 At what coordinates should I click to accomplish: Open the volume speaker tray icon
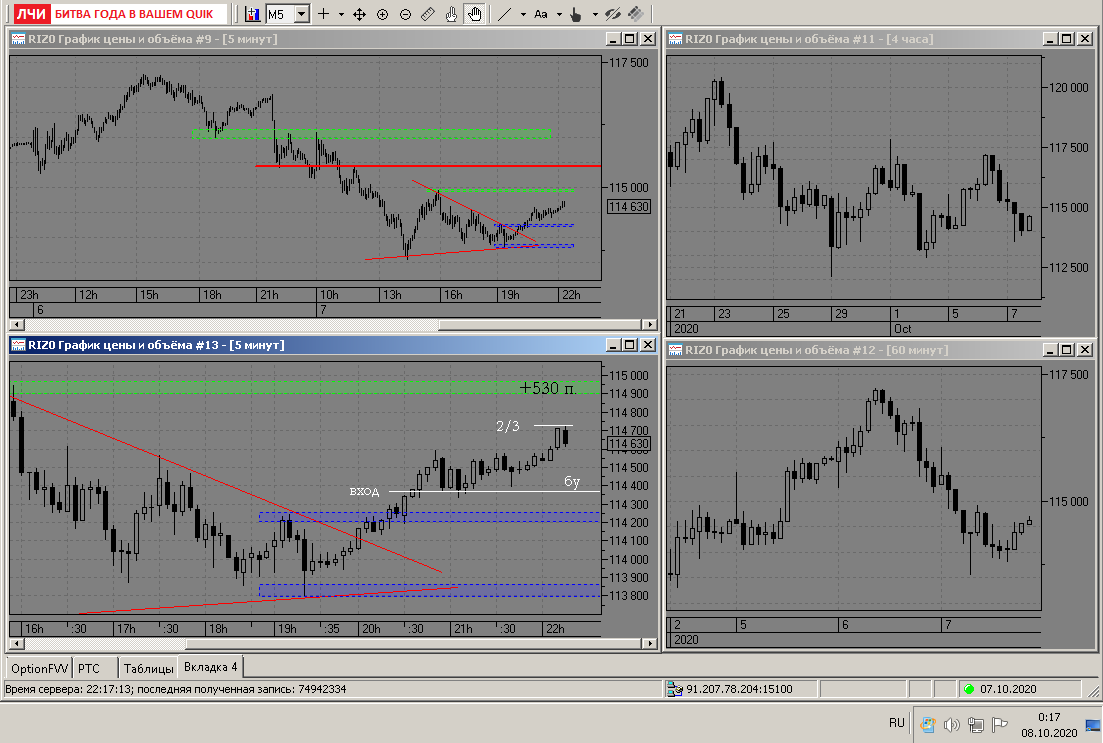point(952,725)
